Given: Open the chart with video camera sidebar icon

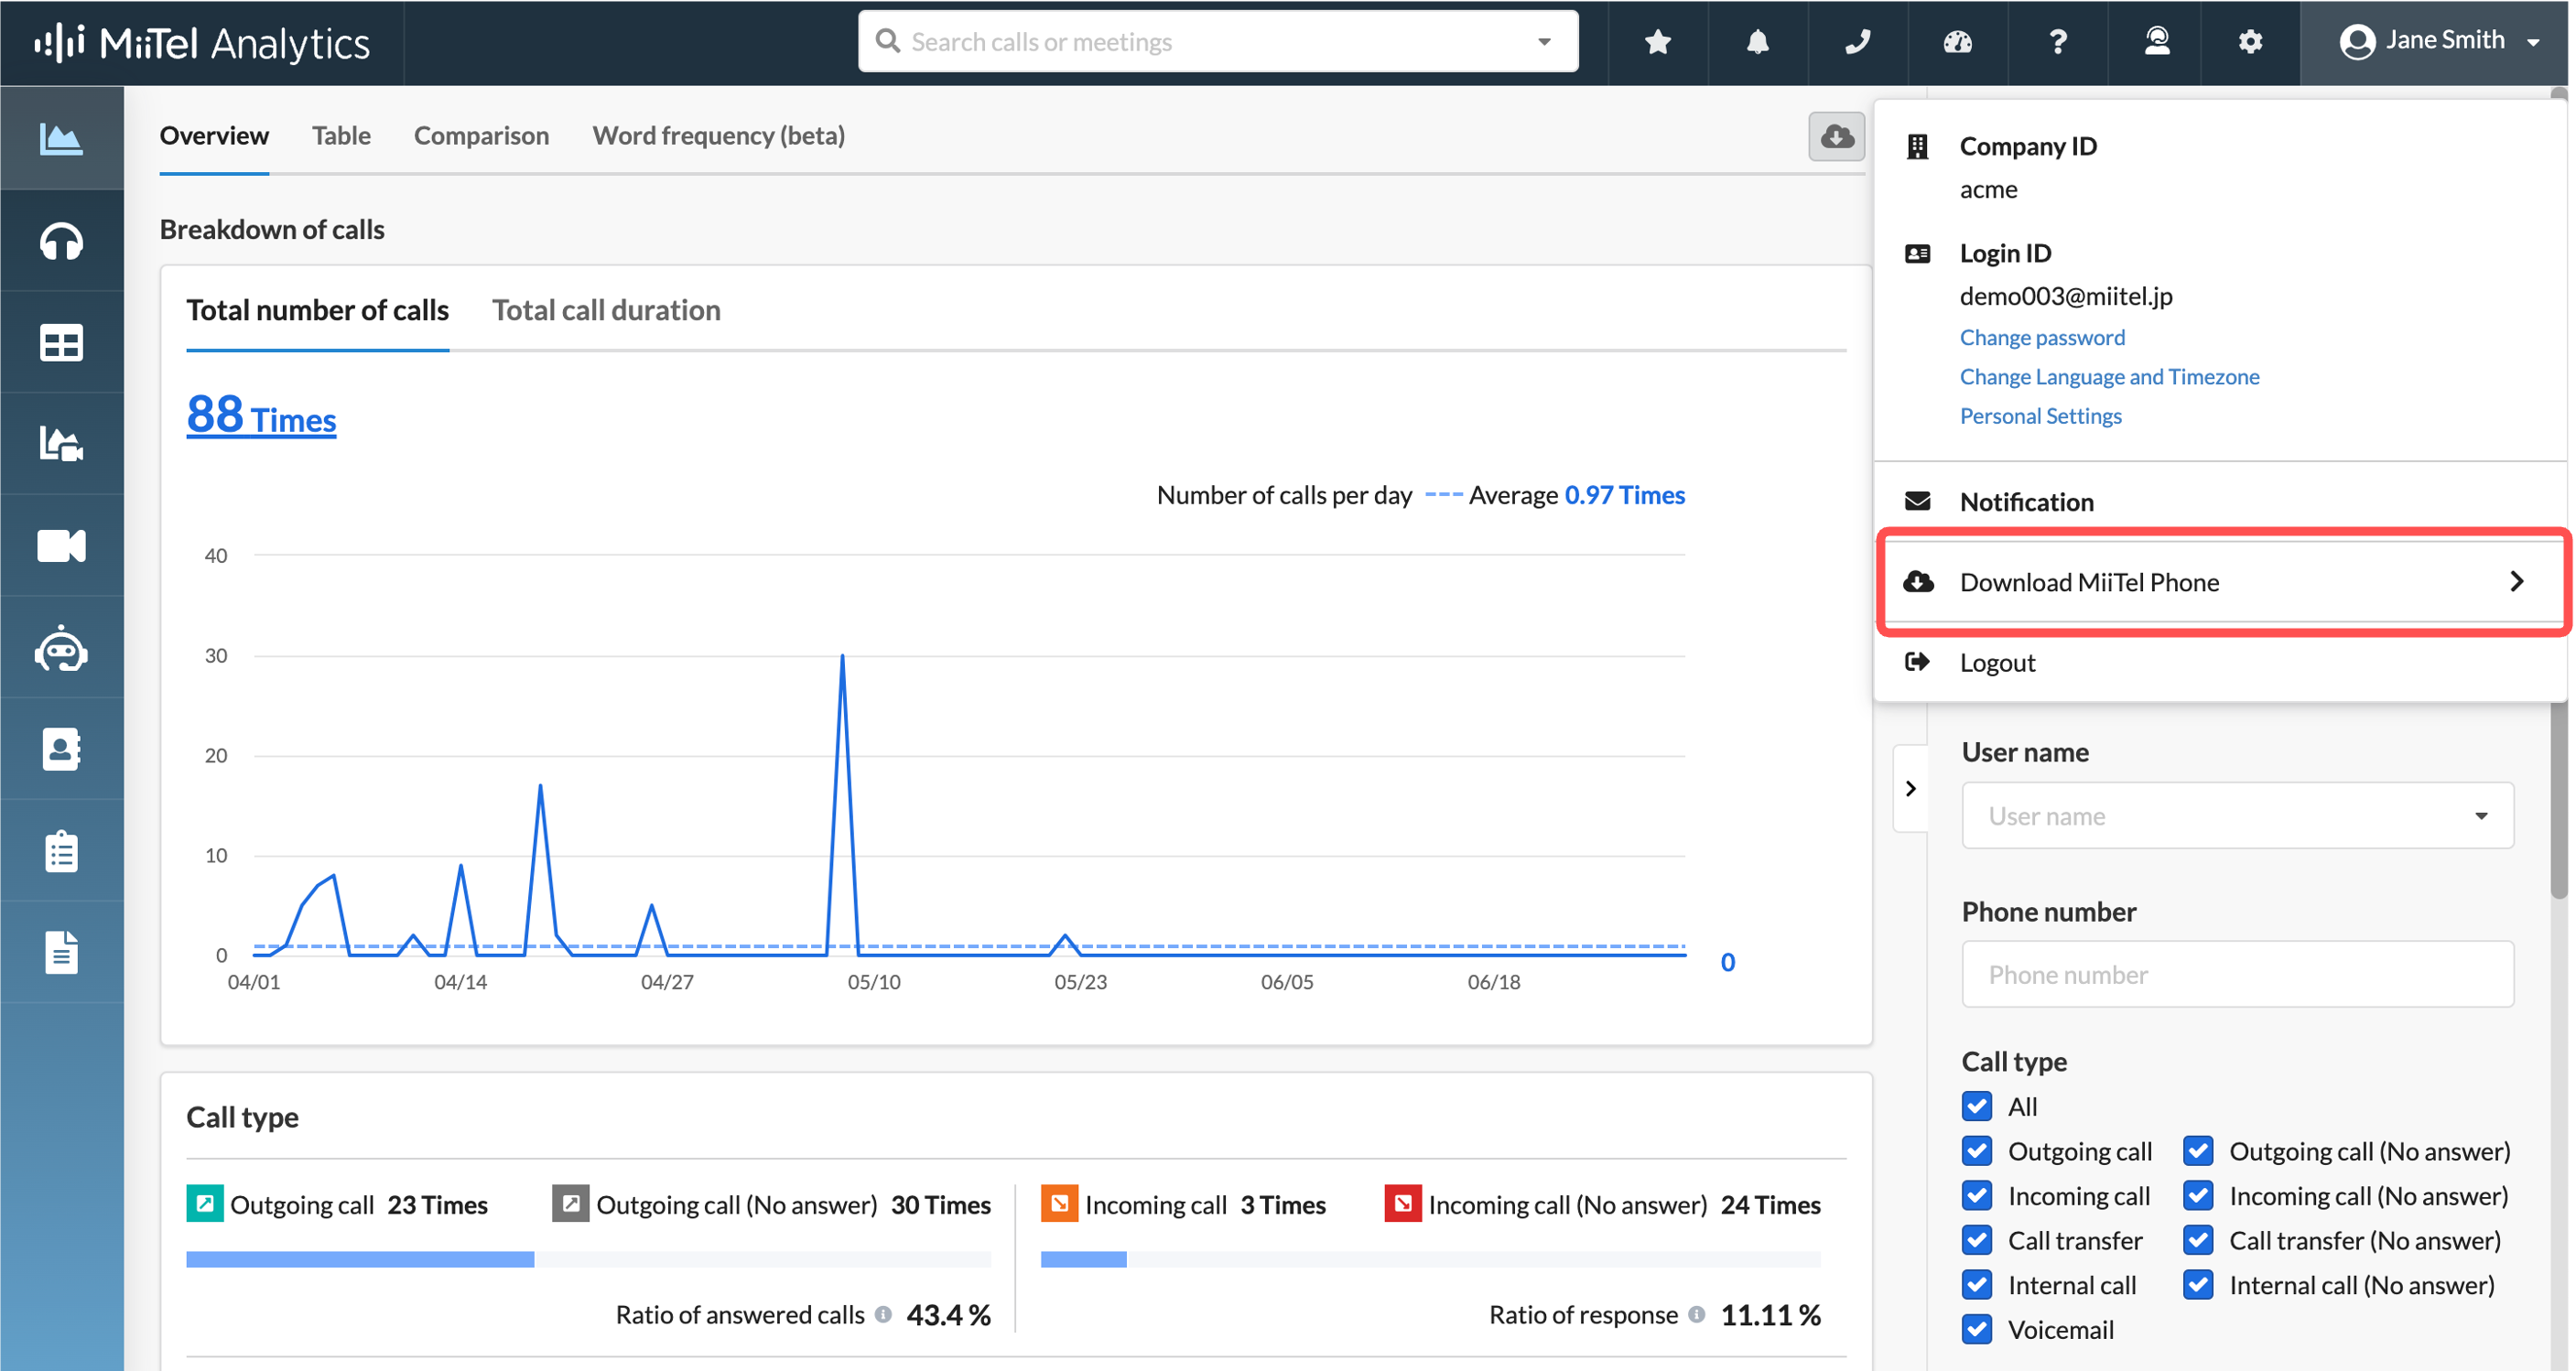Looking at the screenshot, I should point(61,444).
